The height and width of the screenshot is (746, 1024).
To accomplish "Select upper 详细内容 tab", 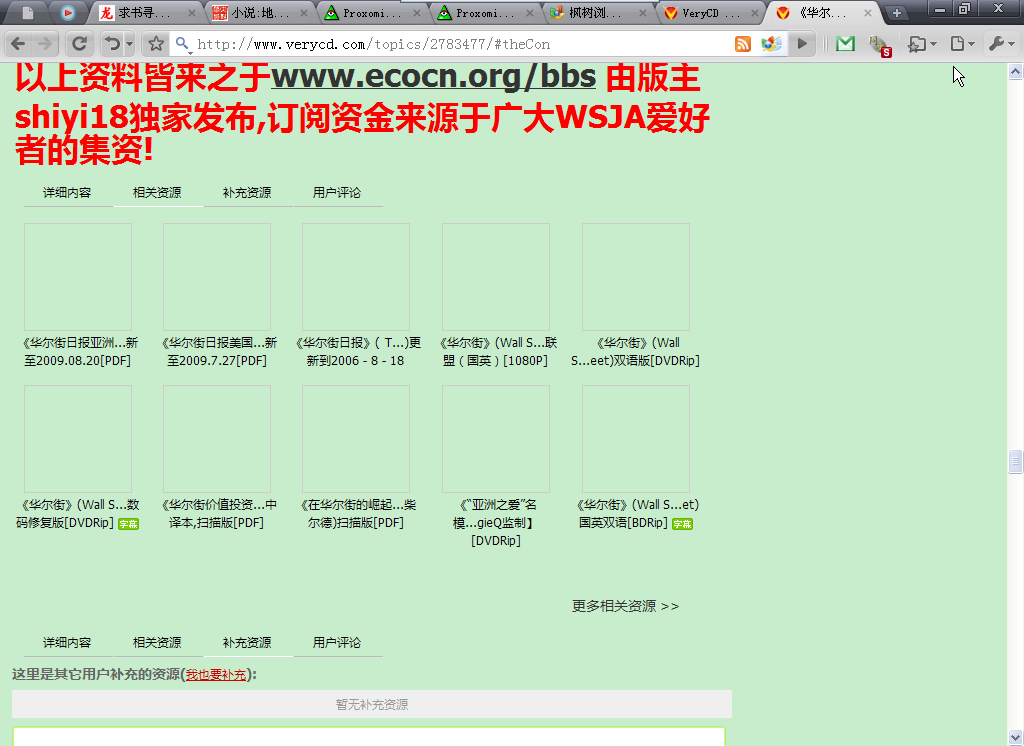I will [x=67, y=193].
